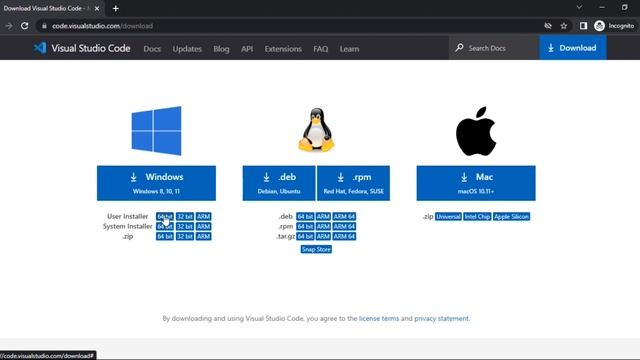Select Linux .tar.gz ARM 64
Viewport: 640px width, 360px height.
[x=344, y=236]
